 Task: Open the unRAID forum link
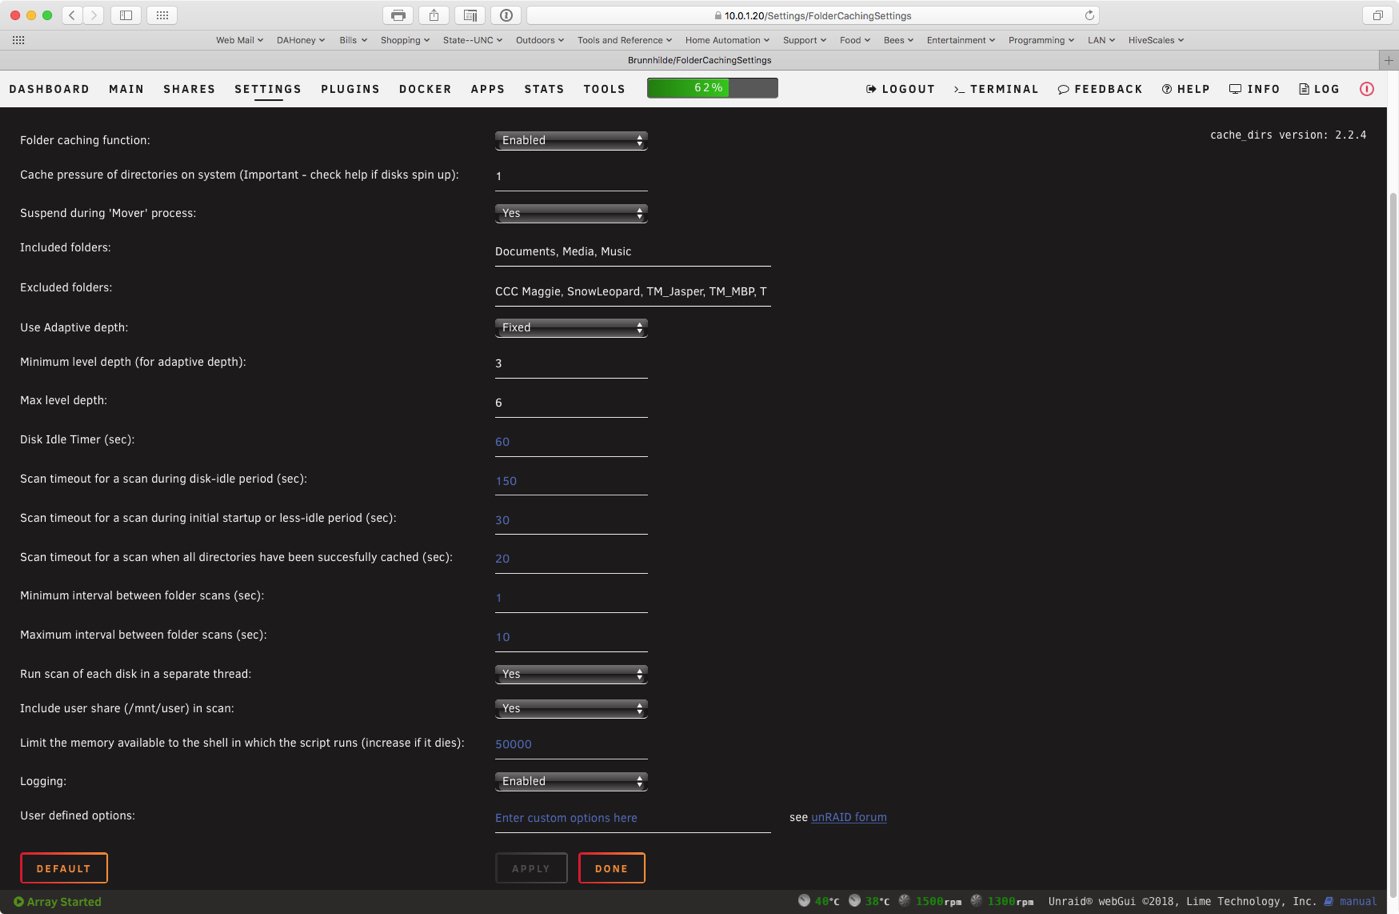[849, 817]
